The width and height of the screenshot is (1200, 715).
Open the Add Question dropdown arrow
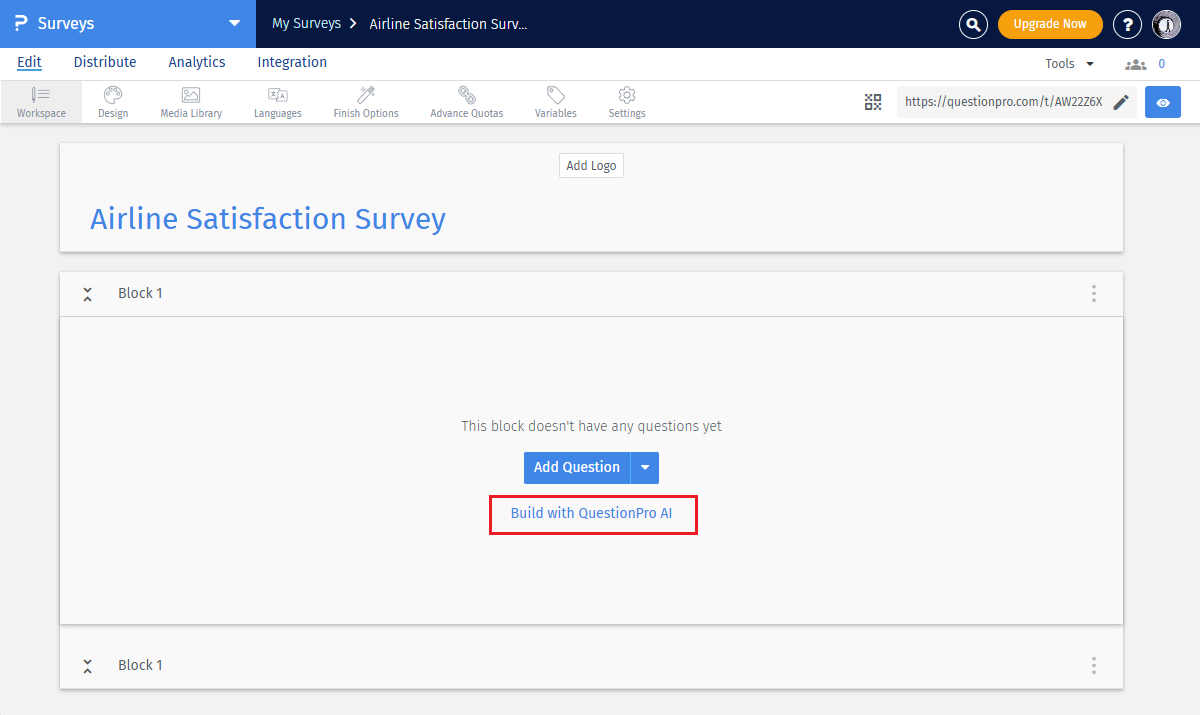[645, 468]
